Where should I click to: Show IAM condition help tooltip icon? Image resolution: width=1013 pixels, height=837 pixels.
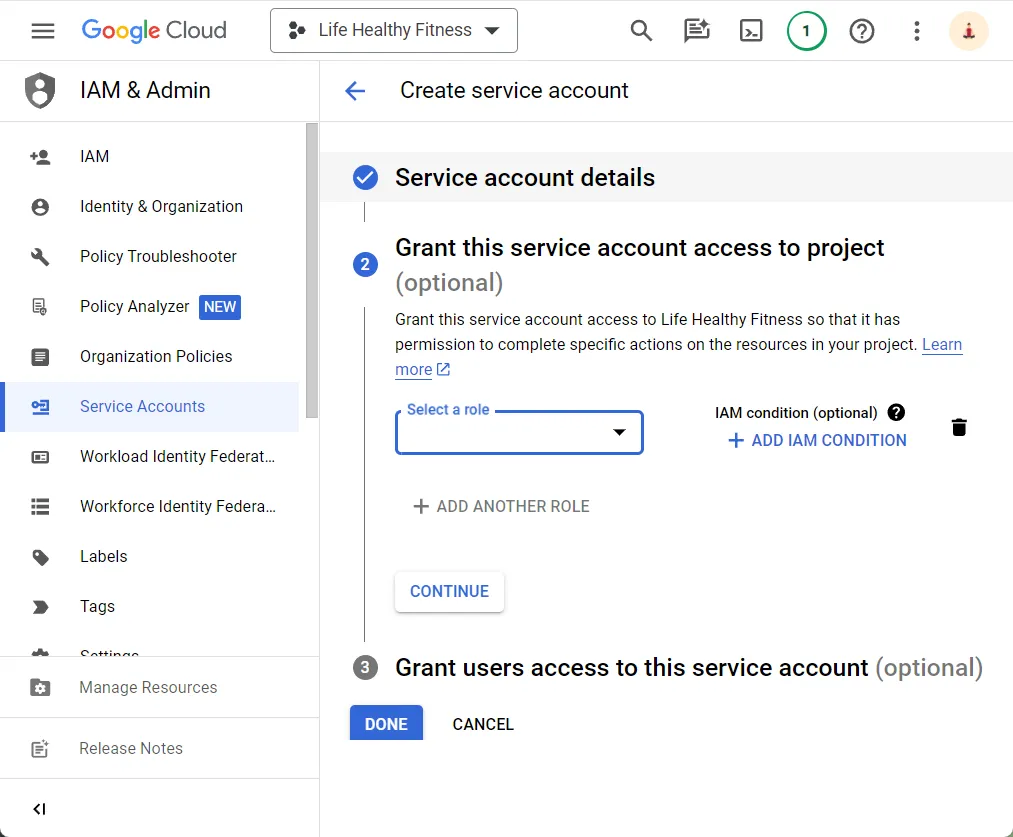(x=896, y=412)
